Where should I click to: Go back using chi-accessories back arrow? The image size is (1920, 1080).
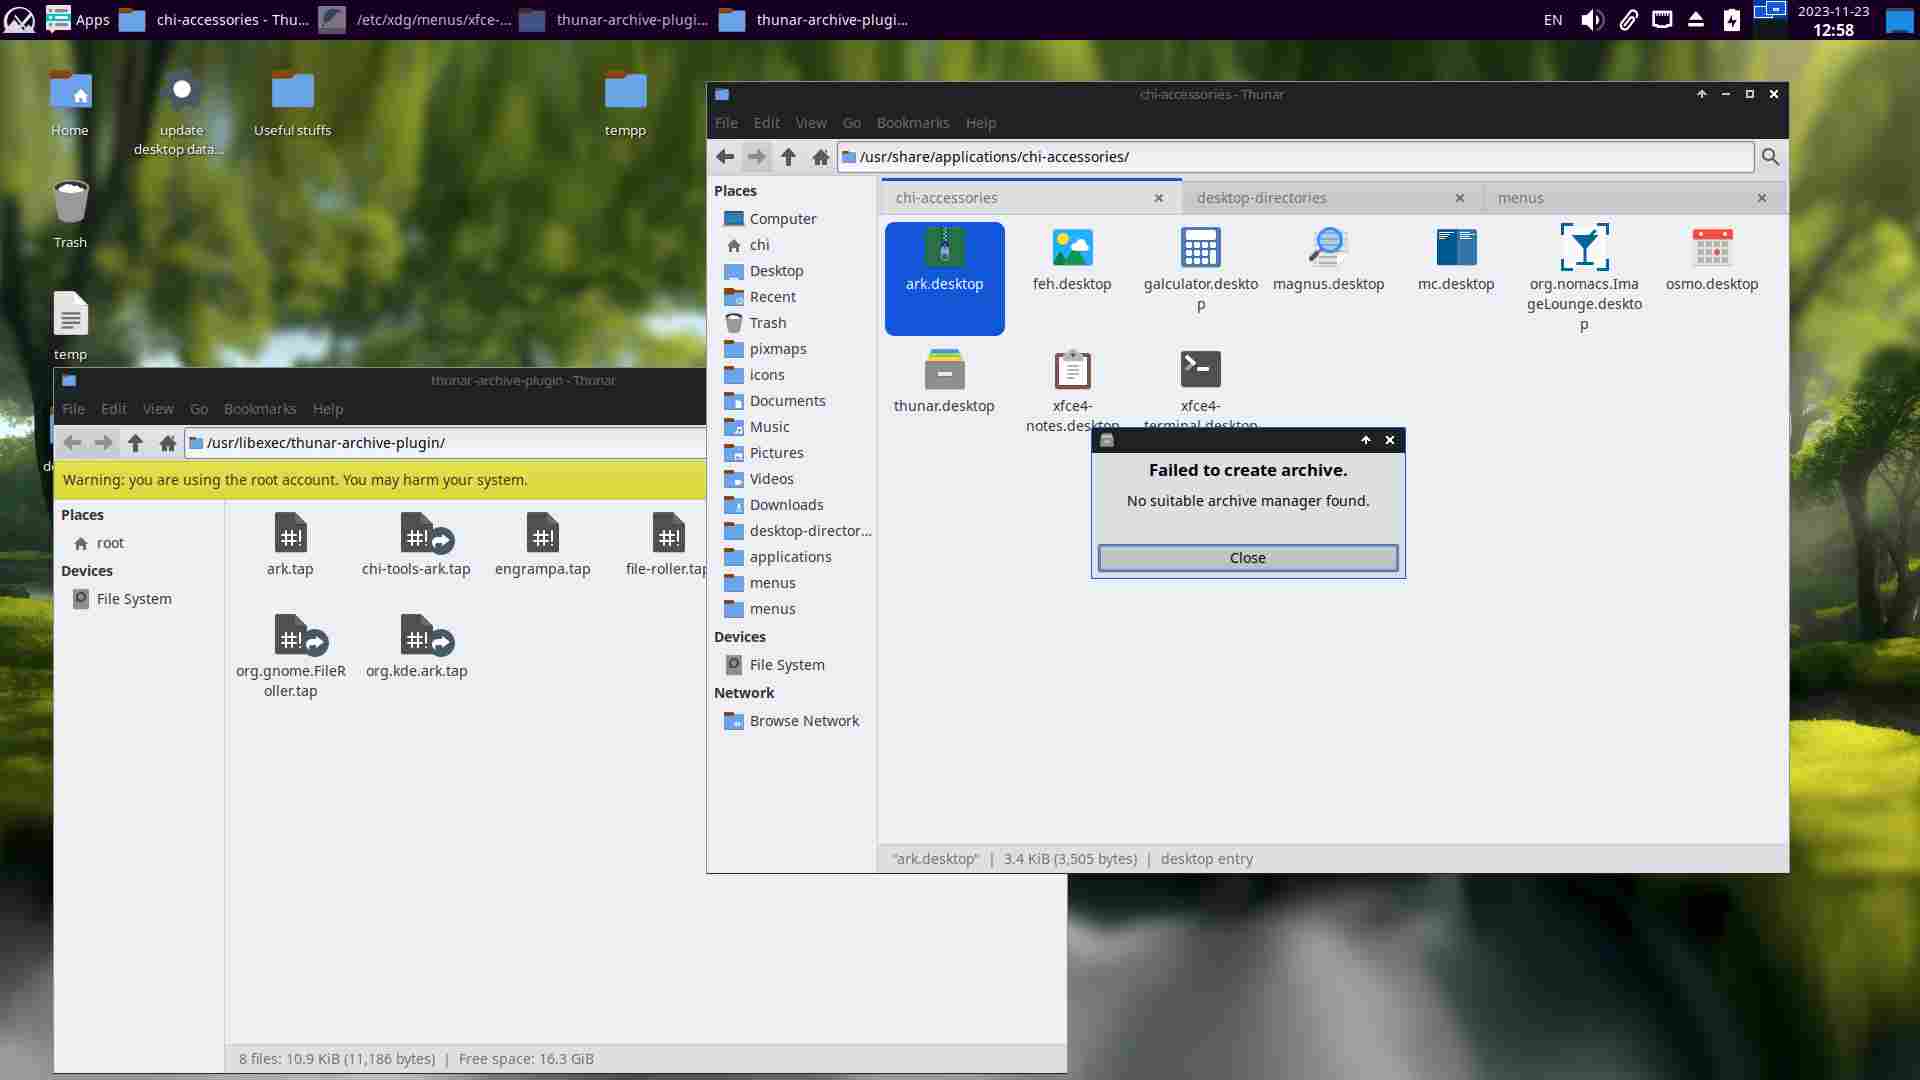[725, 157]
